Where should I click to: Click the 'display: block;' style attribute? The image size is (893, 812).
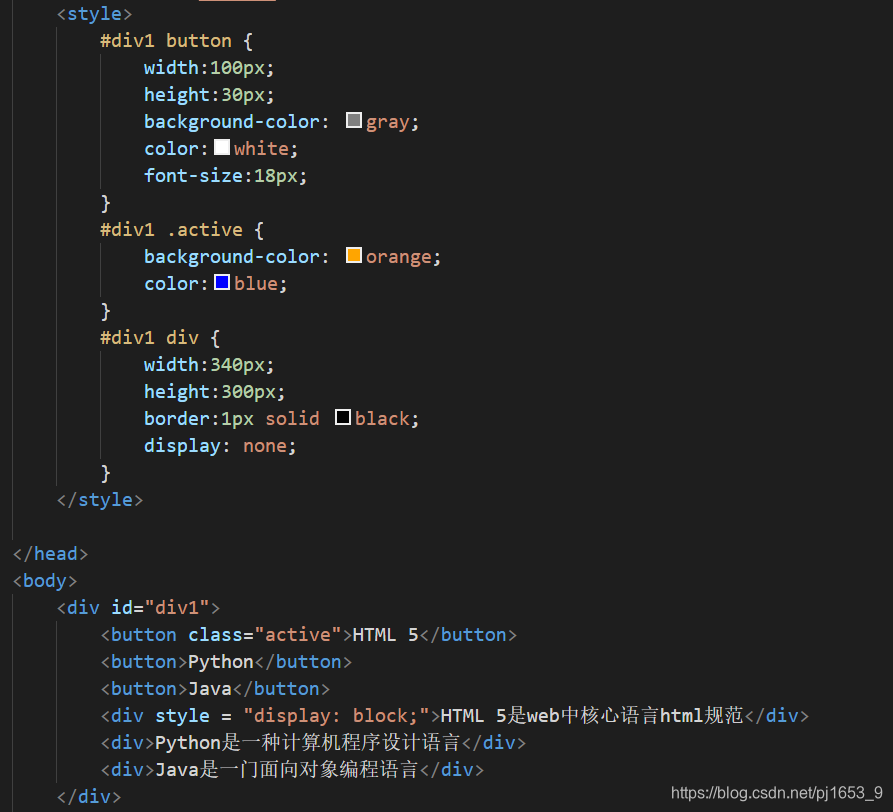point(292,716)
